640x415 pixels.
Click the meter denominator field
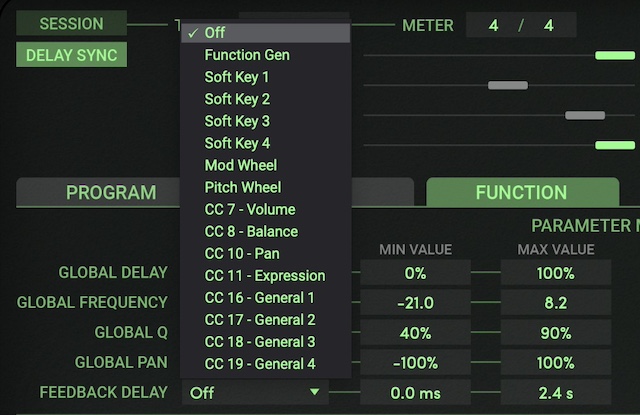548,25
